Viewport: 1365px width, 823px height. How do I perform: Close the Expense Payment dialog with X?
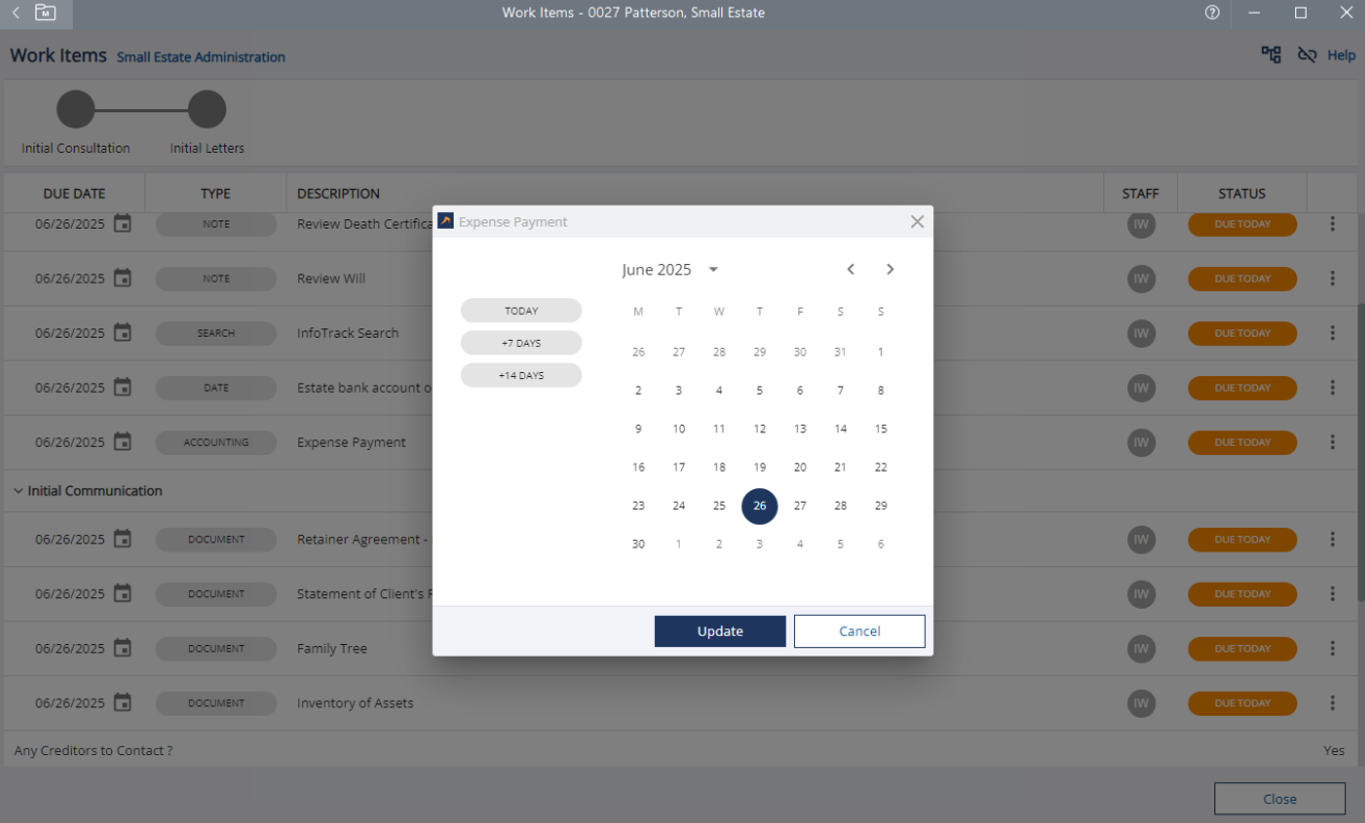917,222
